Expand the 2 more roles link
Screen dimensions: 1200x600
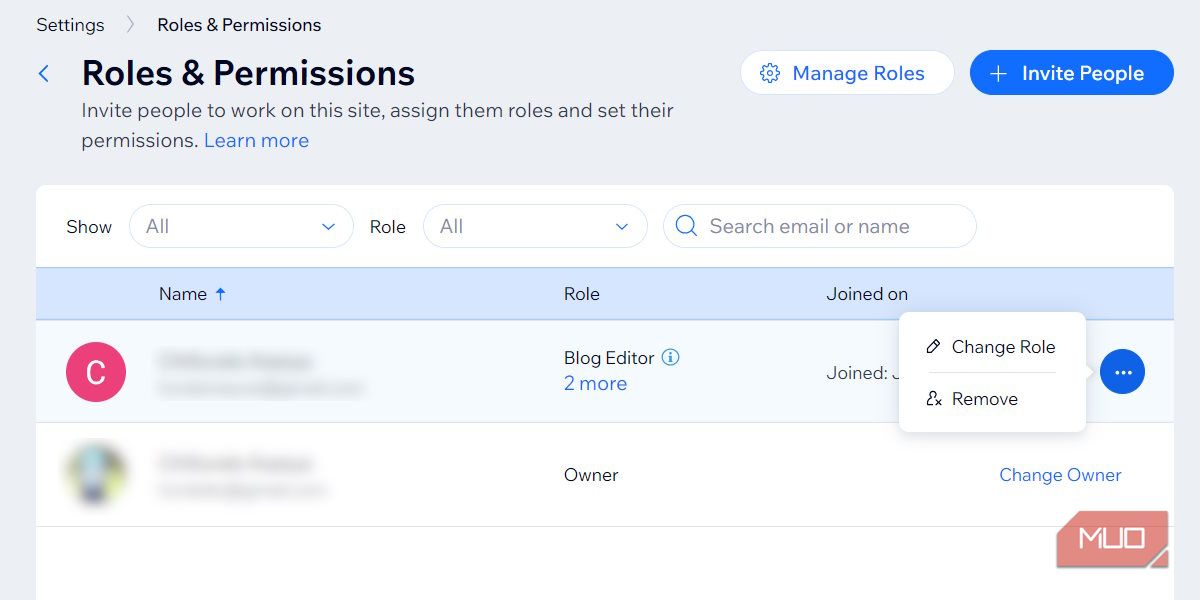click(x=595, y=383)
